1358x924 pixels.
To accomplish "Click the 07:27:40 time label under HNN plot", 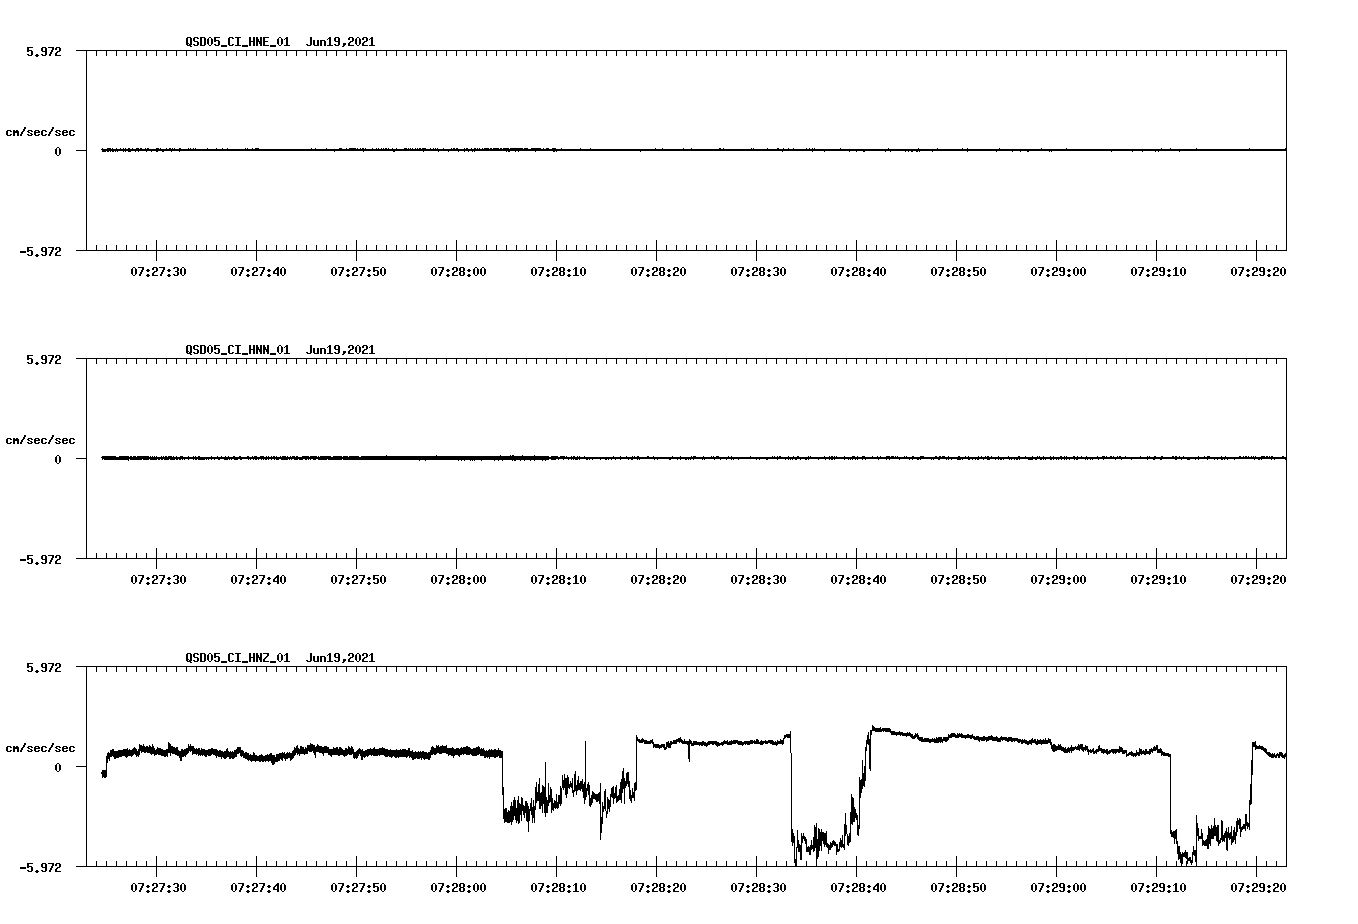I will click(258, 579).
